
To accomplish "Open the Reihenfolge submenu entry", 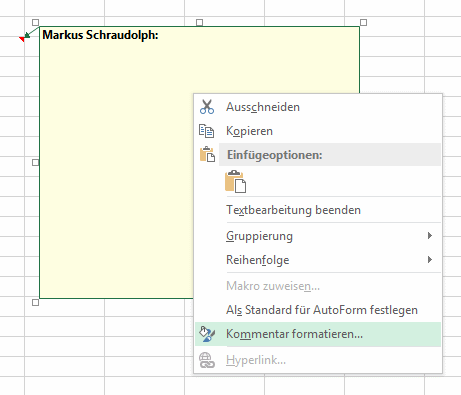I will (318, 260).
